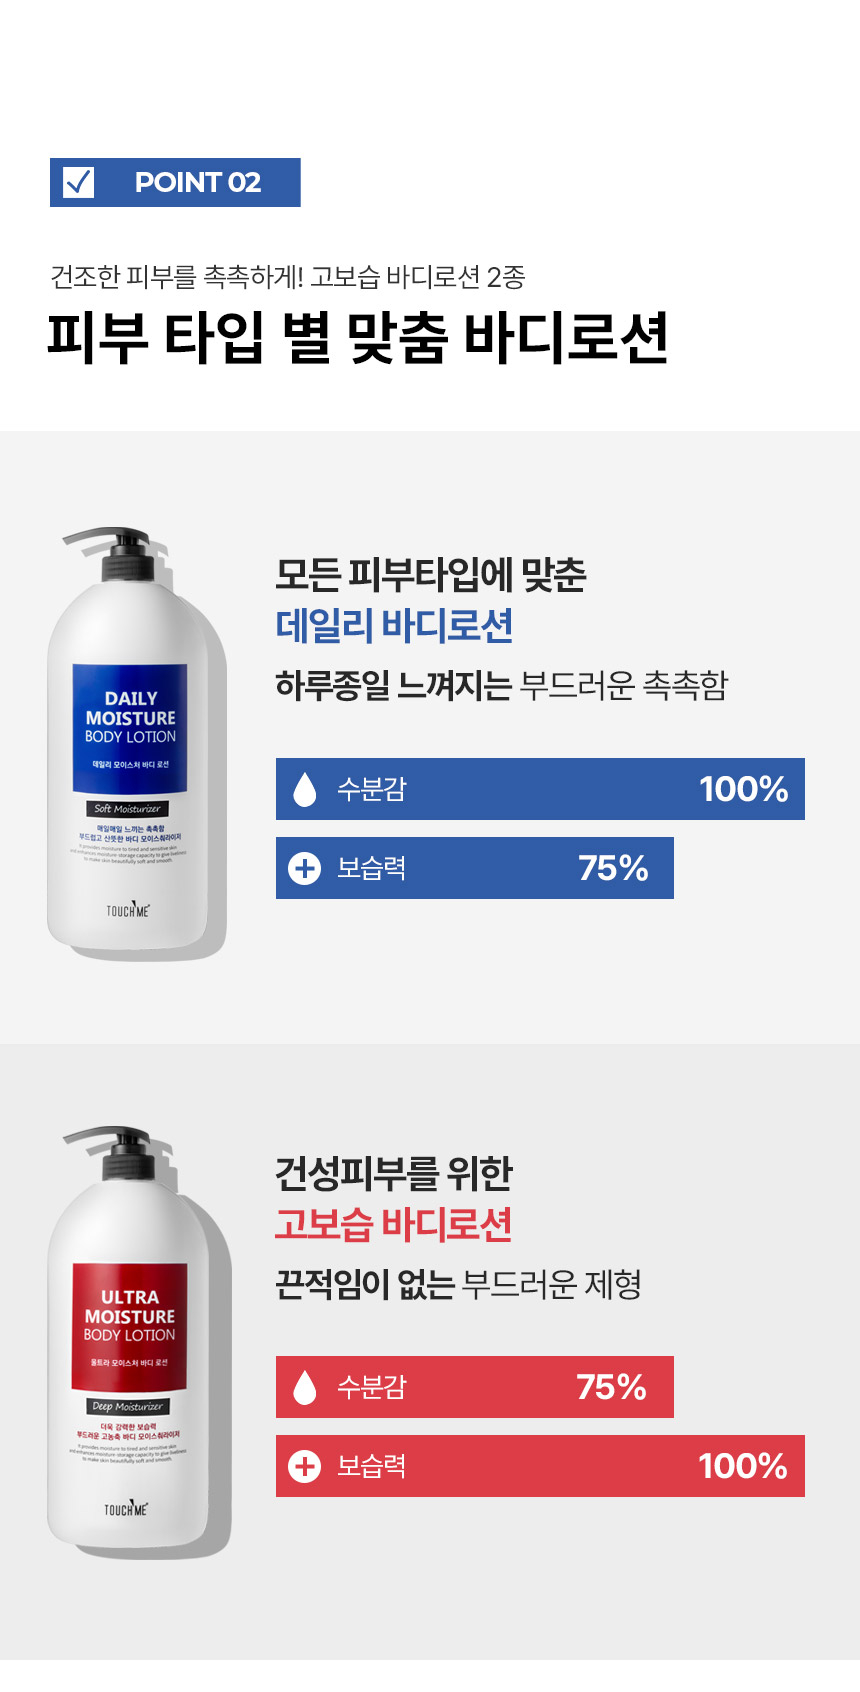Screen dimensions: 860x1692
Task: Click the red 고보습 바디로션 heading
Action: pos(394,1224)
